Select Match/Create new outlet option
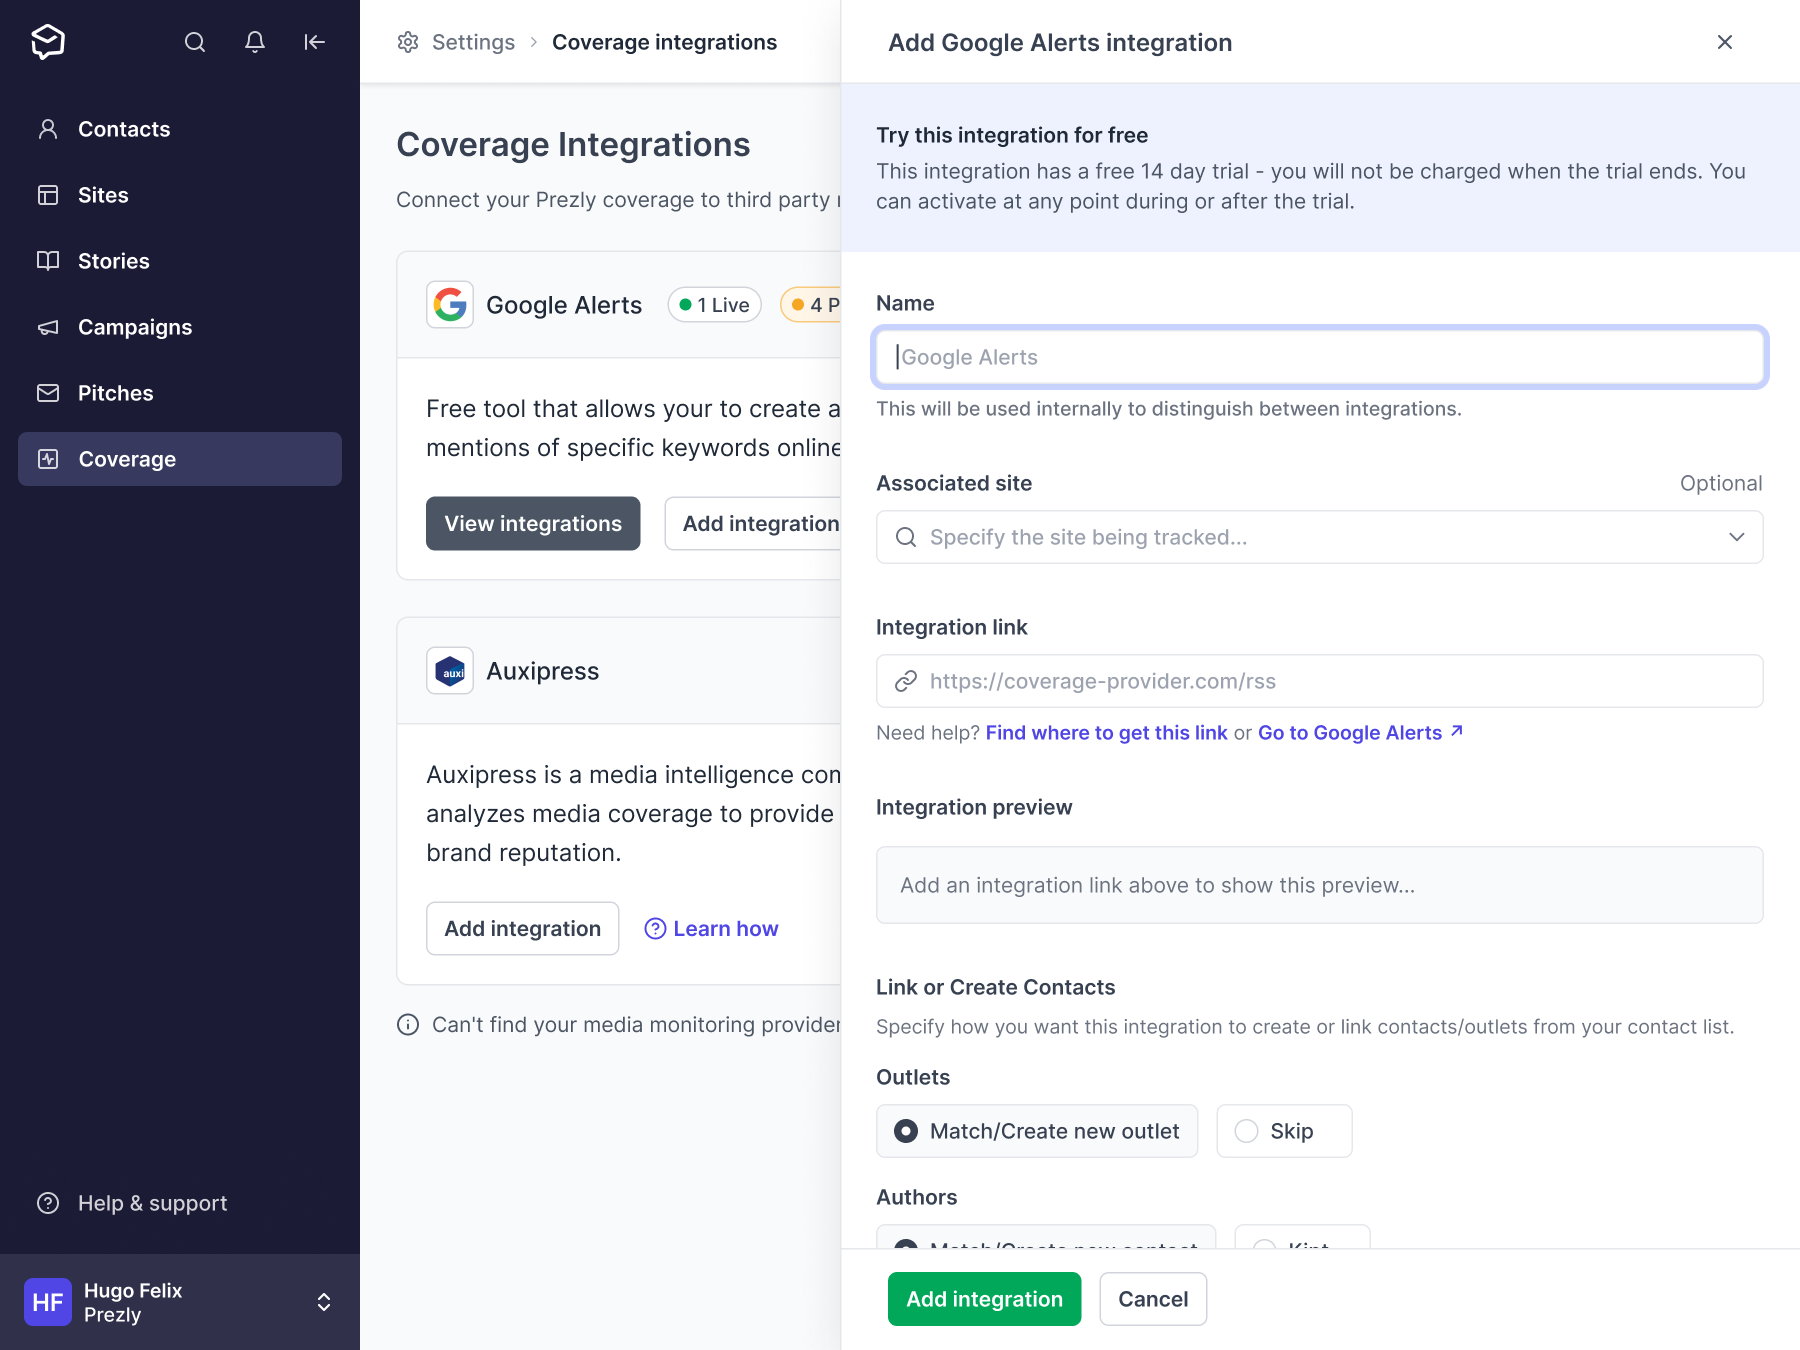Image resolution: width=1800 pixels, height=1350 pixels. [x=1037, y=1131]
